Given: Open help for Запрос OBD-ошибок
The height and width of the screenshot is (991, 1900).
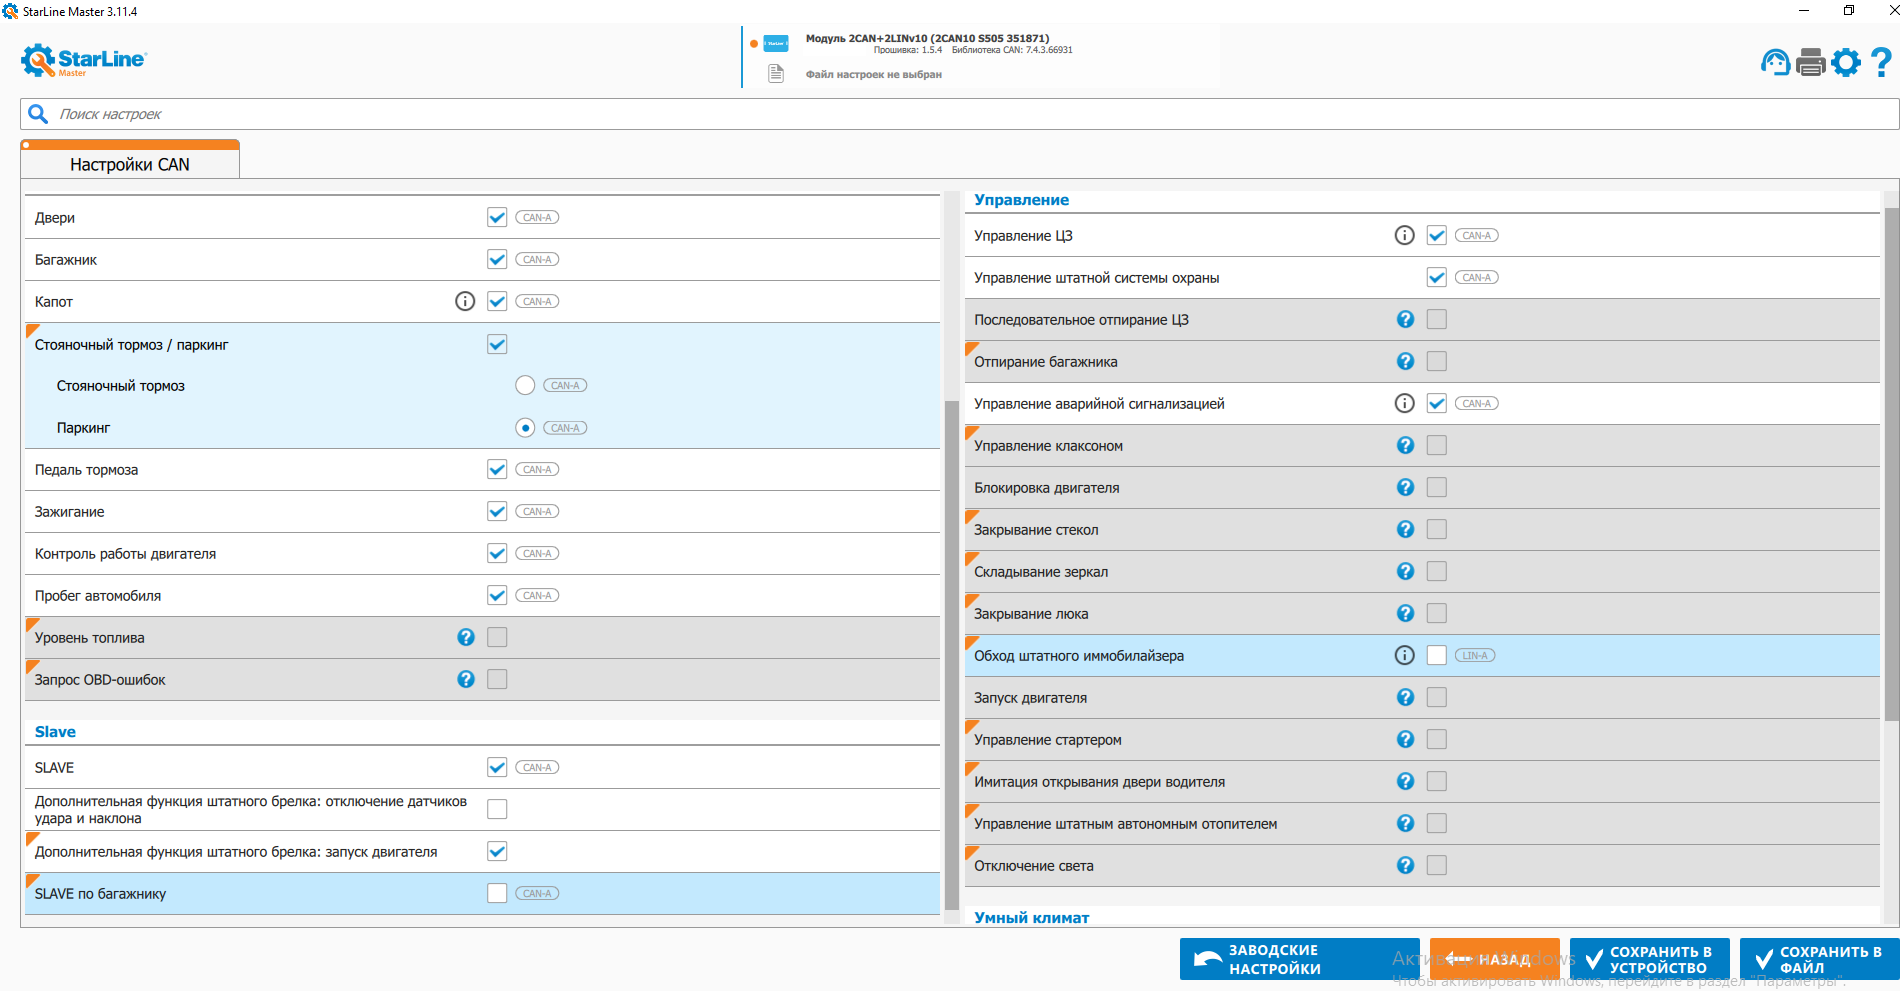Looking at the screenshot, I should (466, 679).
